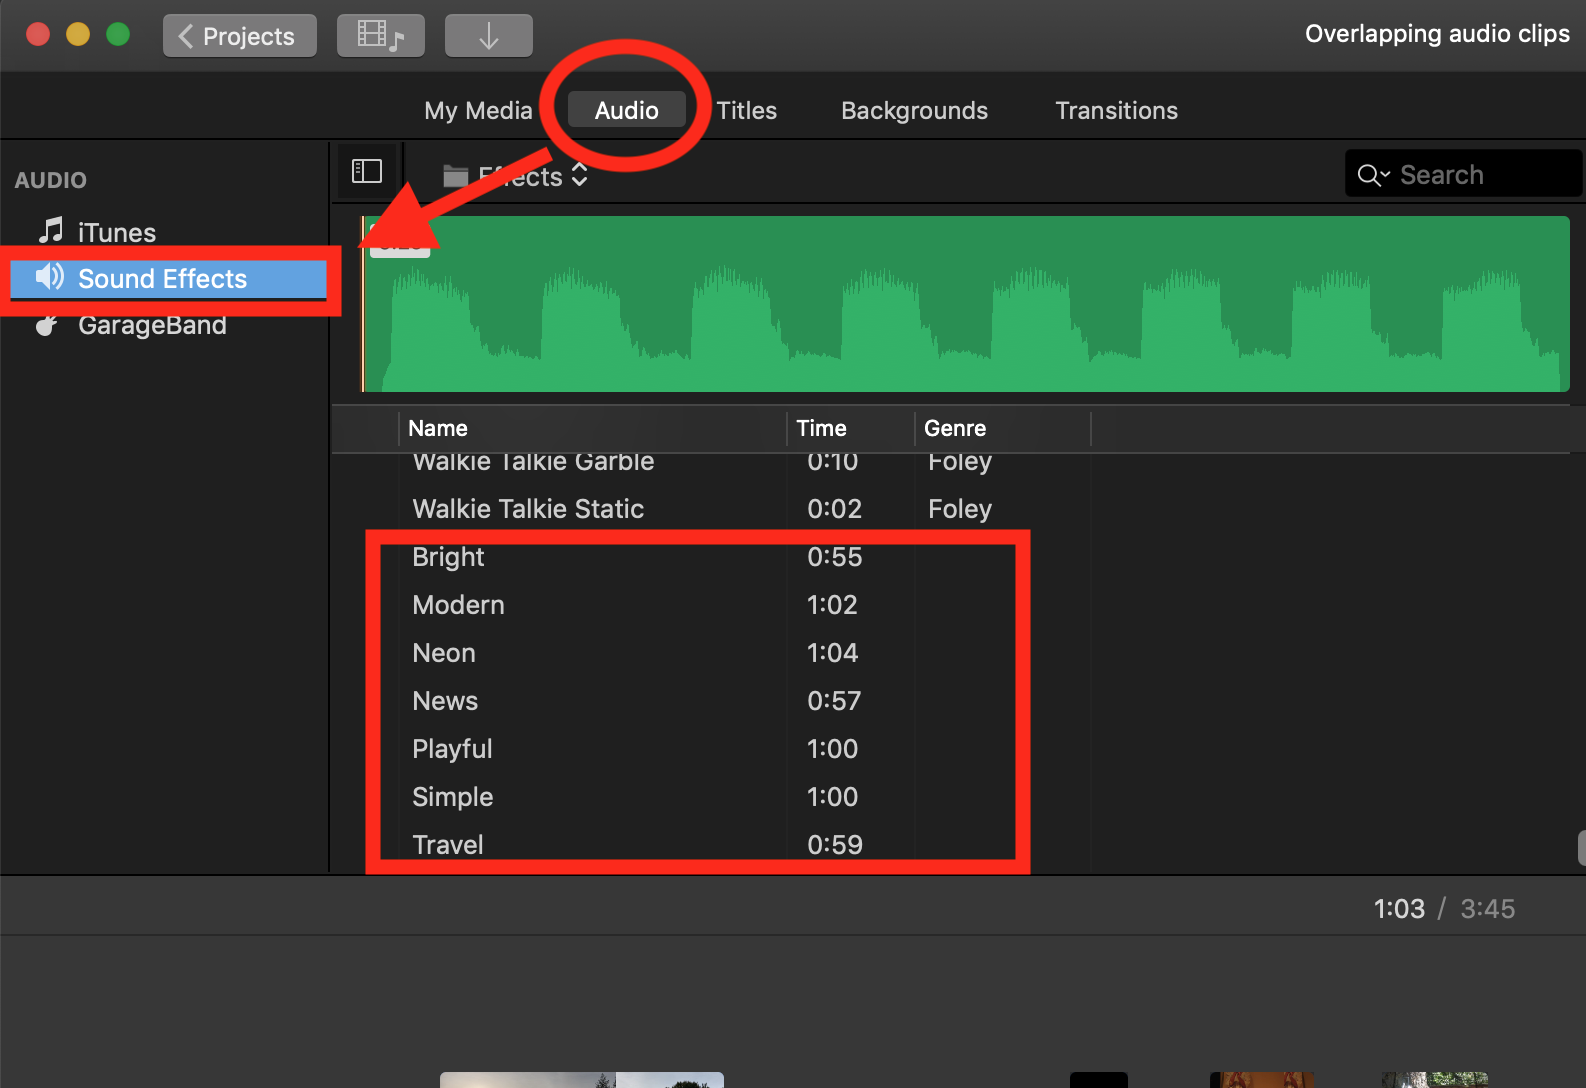Toggle the sidebar visibility button
This screenshot has width=1586, height=1088.
coord(367,172)
